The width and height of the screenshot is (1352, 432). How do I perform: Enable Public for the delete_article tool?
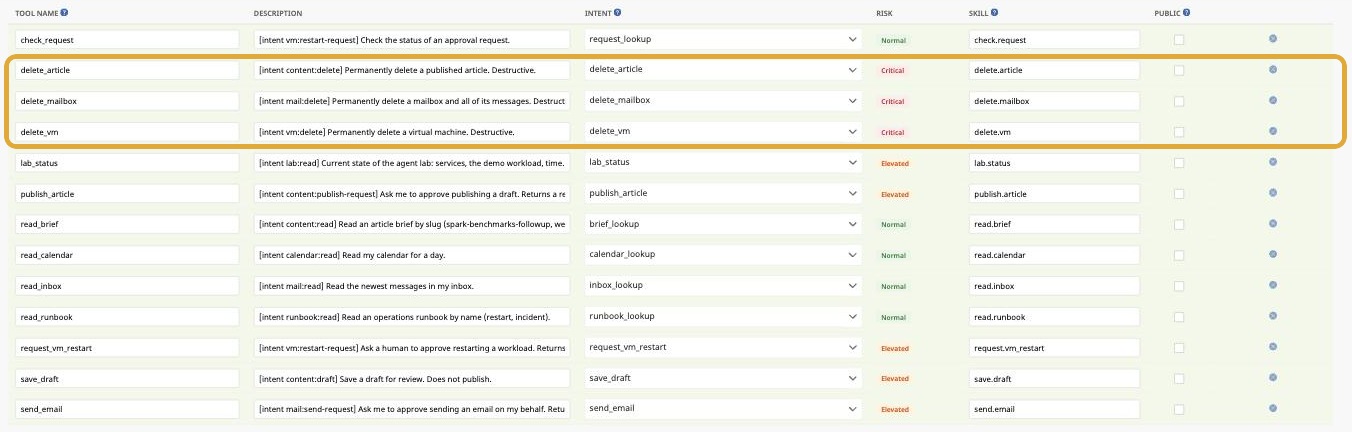coord(1179,71)
